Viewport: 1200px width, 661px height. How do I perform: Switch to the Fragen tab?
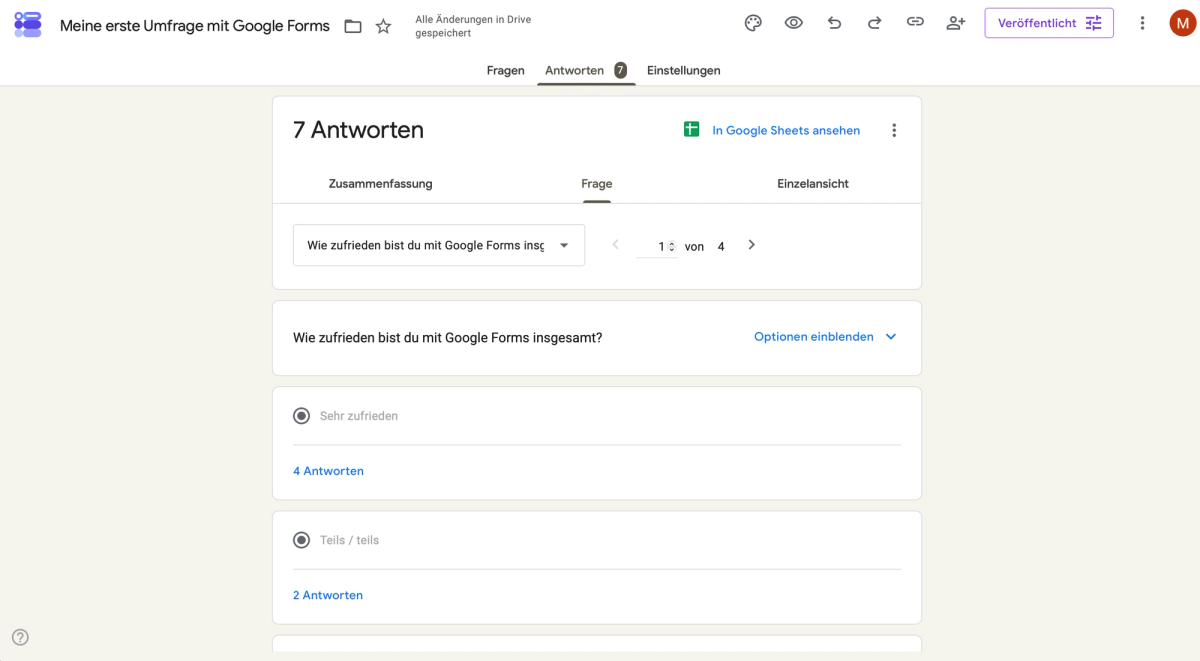pyautogui.click(x=506, y=70)
